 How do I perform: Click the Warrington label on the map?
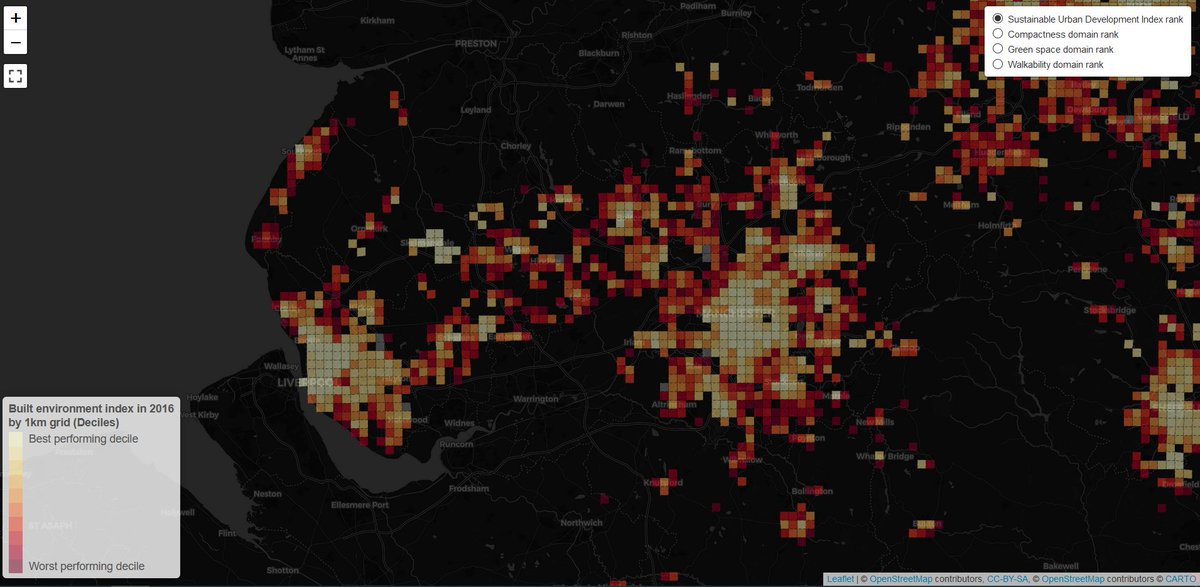tap(536, 399)
